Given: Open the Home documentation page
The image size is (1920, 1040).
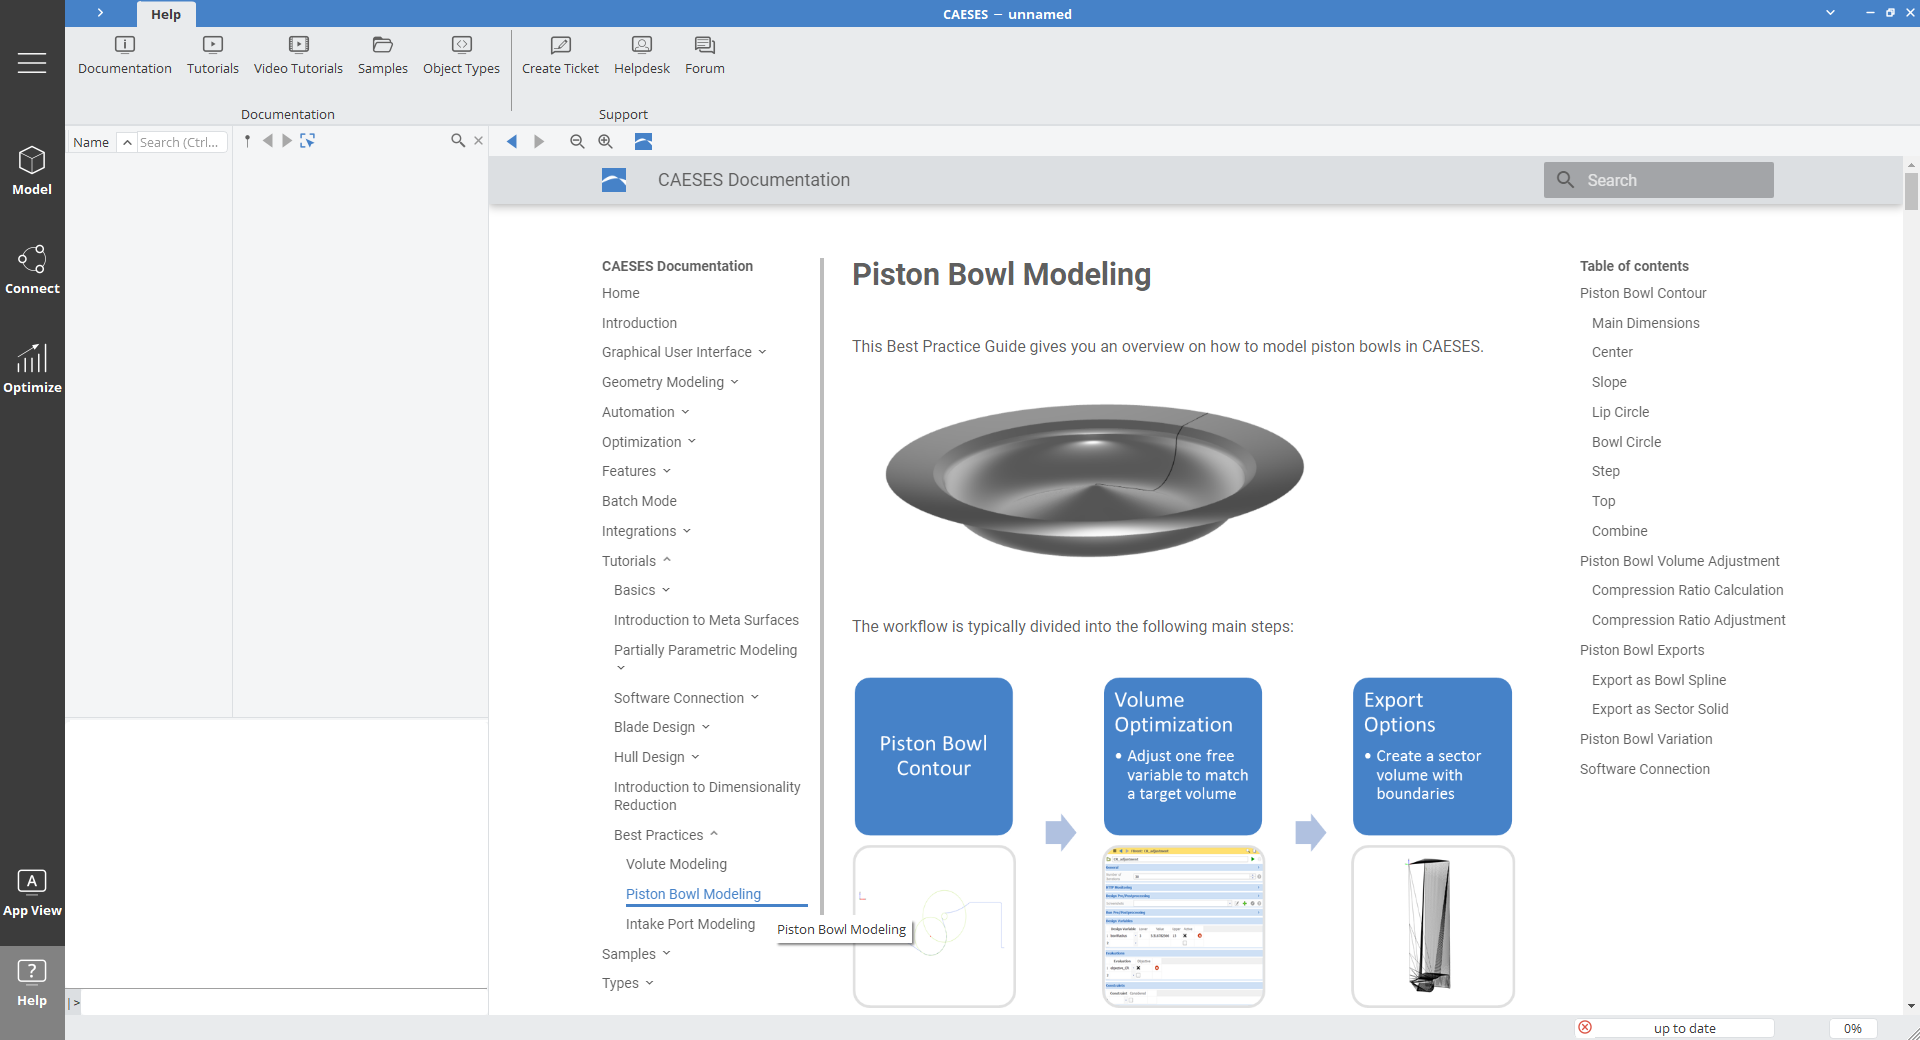Looking at the screenshot, I should [x=620, y=293].
